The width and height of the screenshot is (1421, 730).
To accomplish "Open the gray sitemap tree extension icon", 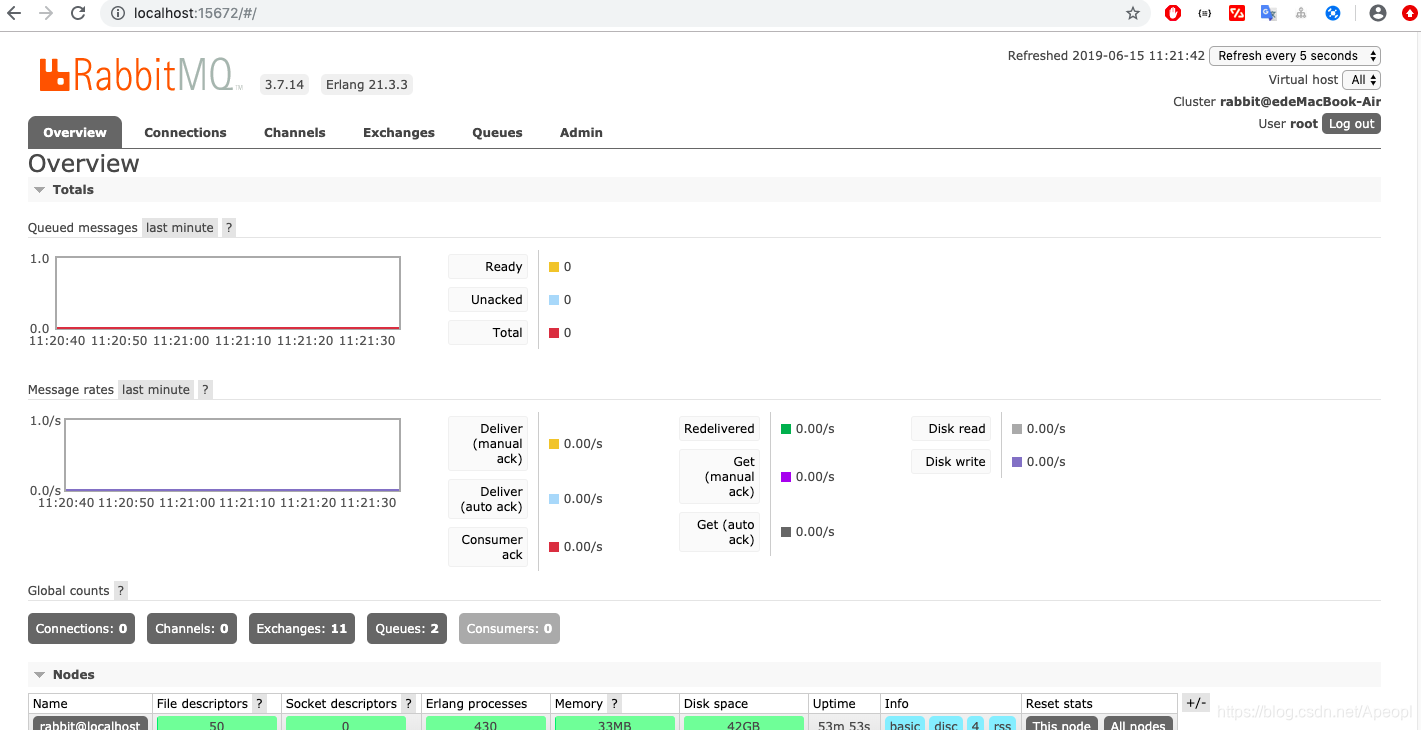I will point(1301,13).
